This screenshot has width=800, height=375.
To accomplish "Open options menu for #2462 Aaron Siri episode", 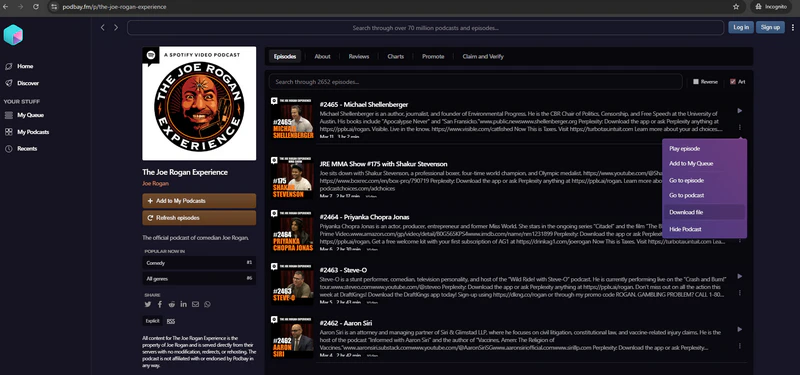I will [x=740, y=346].
